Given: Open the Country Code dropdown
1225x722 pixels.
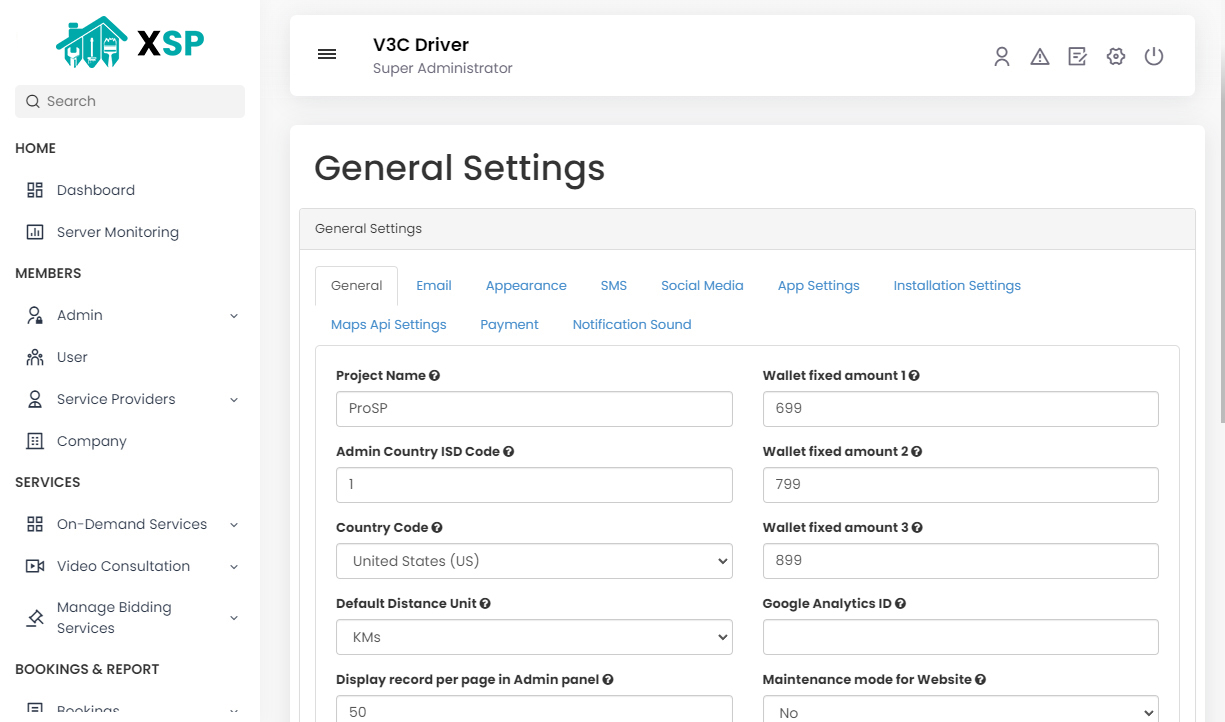Looking at the screenshot, I should (533, 561).
